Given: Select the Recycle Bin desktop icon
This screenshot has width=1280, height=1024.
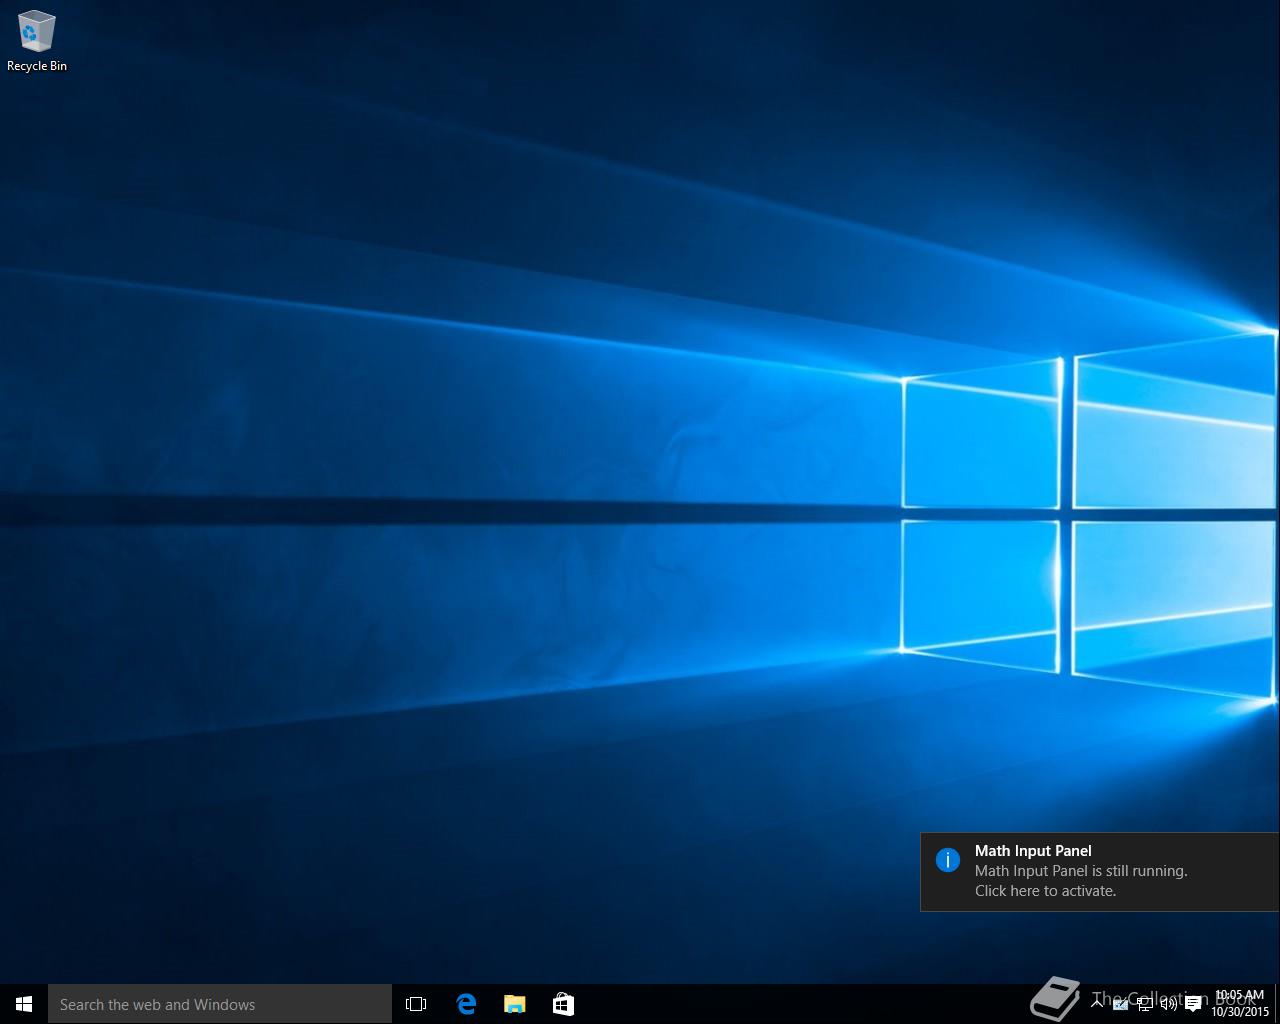Looking at the screenshot, I should point(37,41).
